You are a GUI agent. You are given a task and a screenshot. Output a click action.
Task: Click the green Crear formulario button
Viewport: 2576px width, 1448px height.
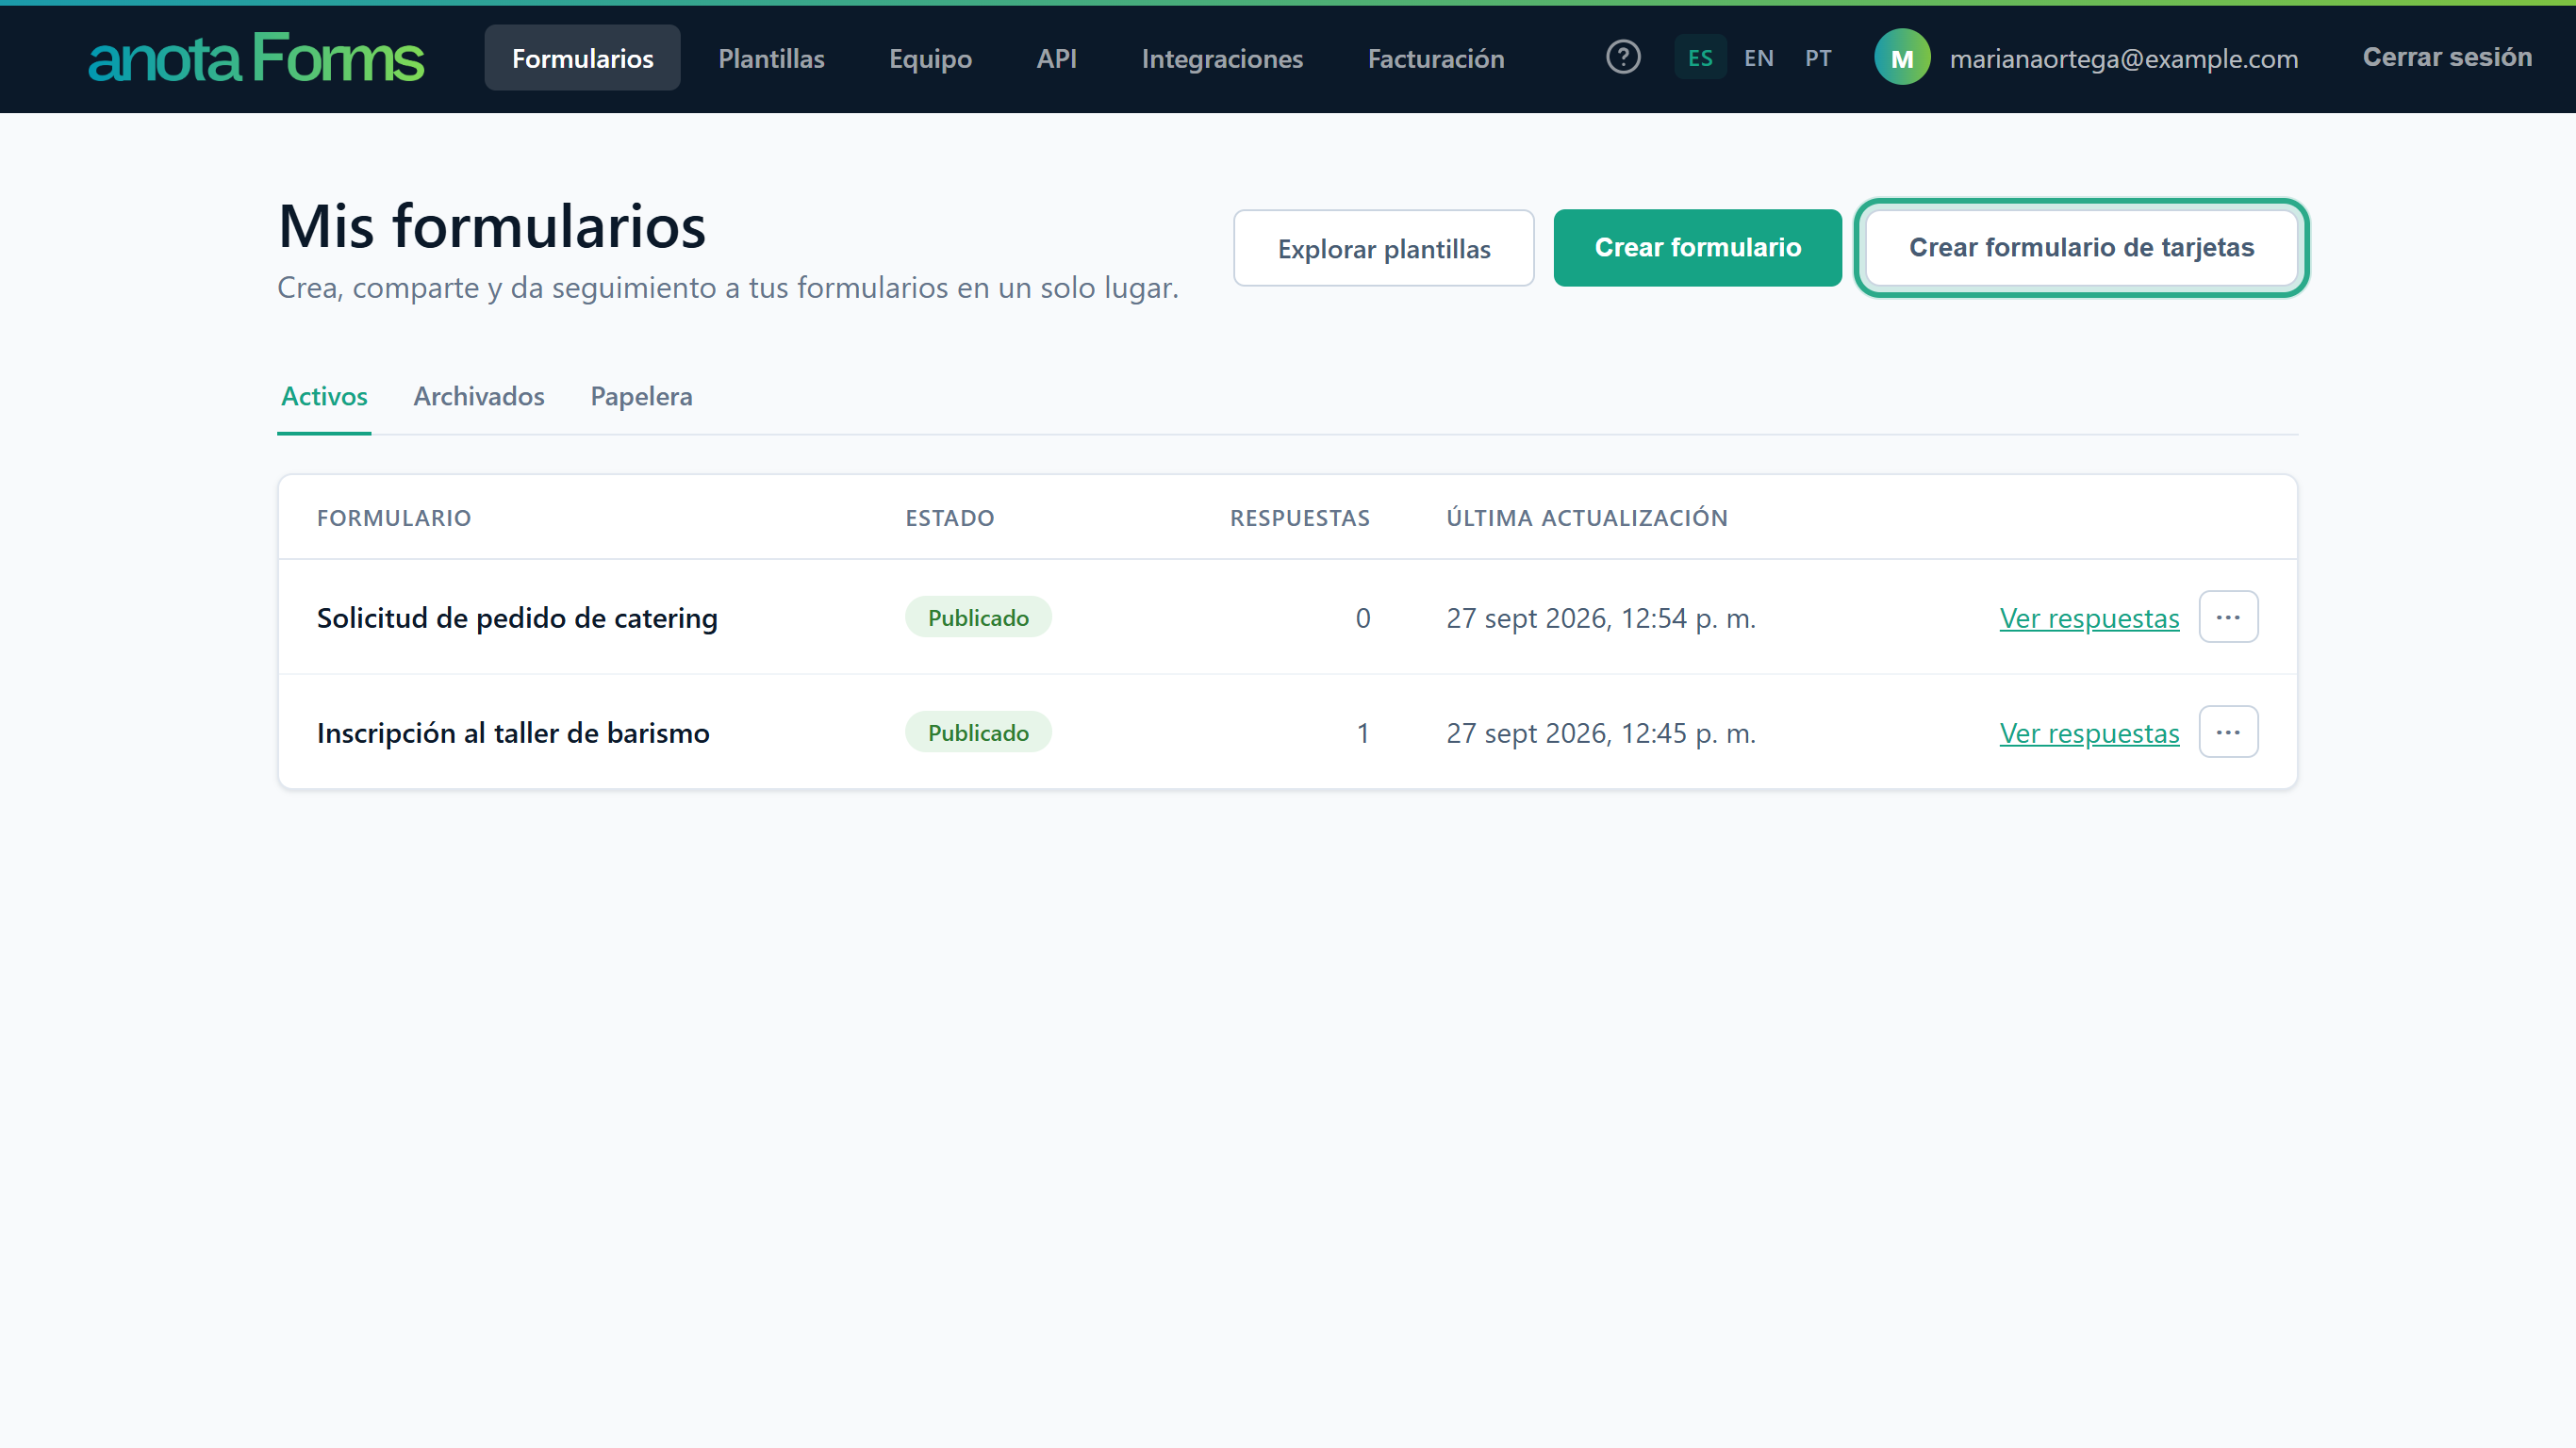point(1697,248)
